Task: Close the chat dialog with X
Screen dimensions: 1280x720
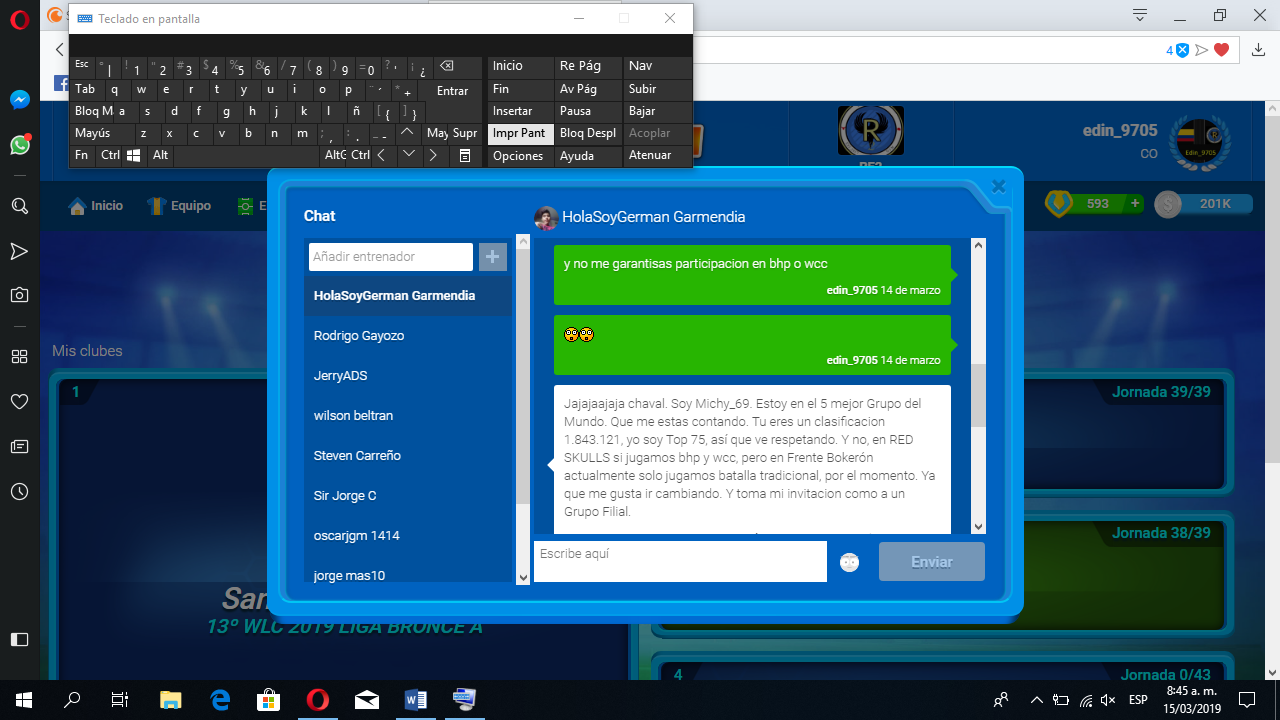Action: tap(998, 187)
